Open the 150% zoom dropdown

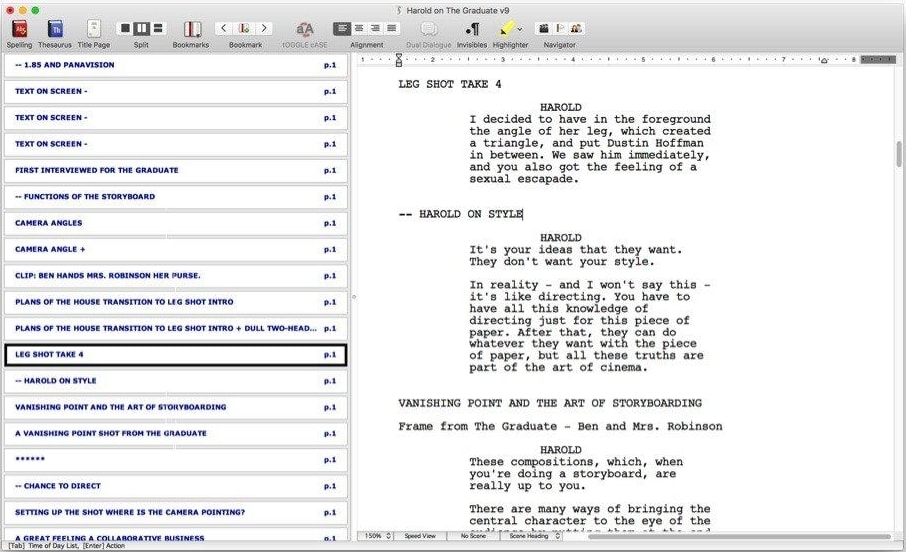(x=378, y=536)
